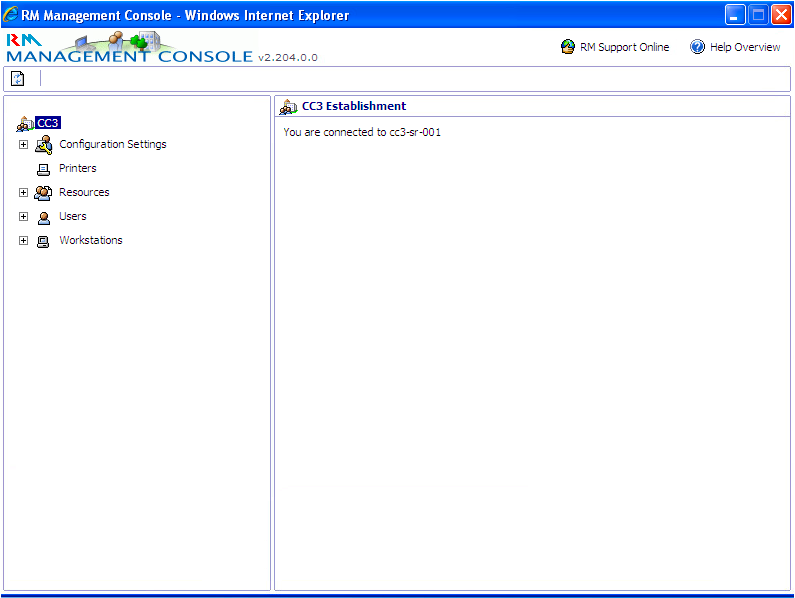The height and width of the screenshot is (598, 795).
Task: Click the CC3 Establishment header icon
Action: click(x=288, y=107)
